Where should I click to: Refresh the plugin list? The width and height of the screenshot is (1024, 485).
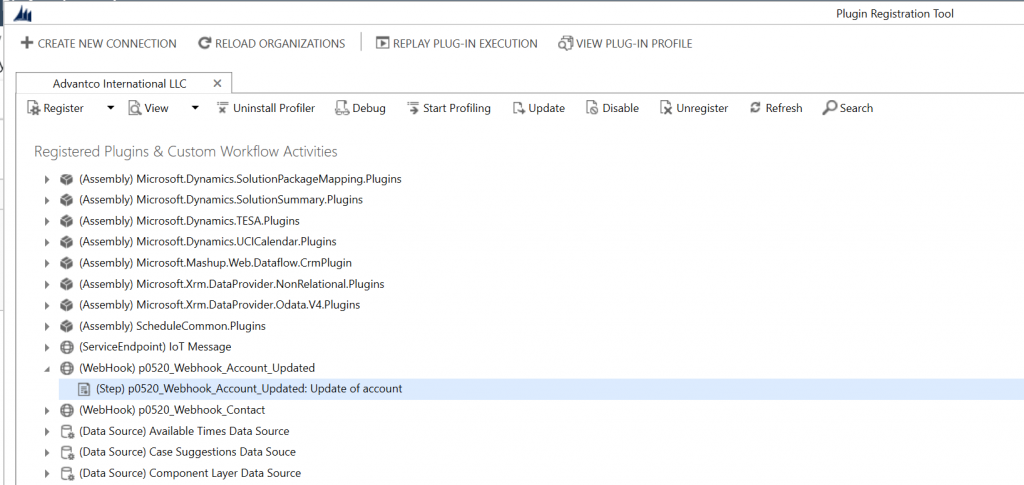(775, 108)
